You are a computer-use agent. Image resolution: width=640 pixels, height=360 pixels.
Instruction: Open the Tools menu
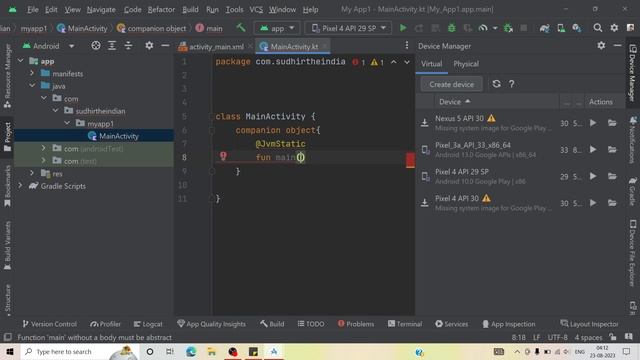234,9
